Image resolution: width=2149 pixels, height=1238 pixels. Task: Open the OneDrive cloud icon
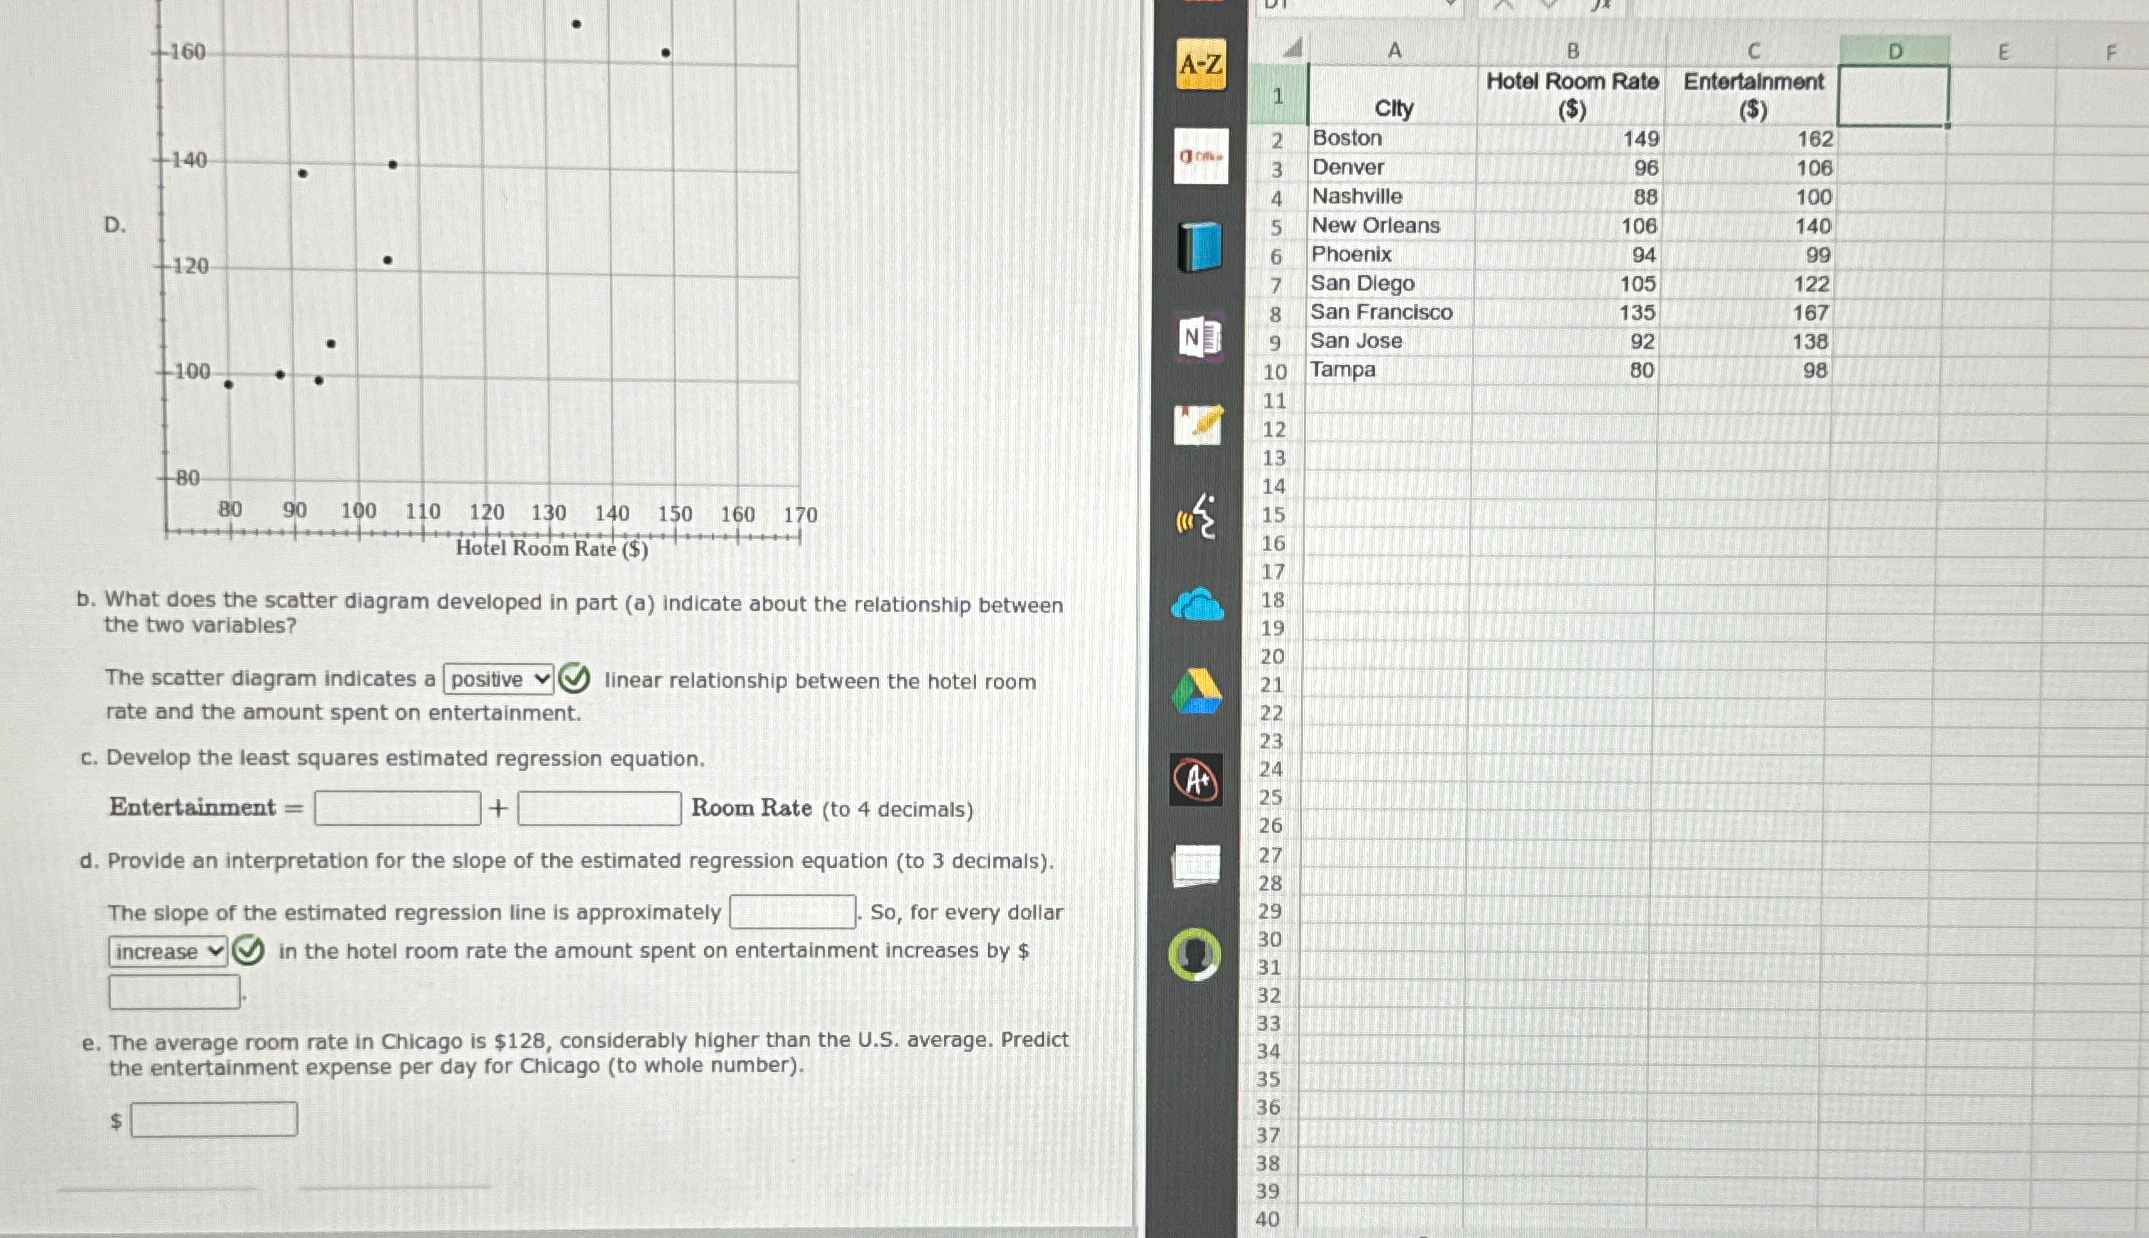pyautogui.click(x=1197, y=605)
